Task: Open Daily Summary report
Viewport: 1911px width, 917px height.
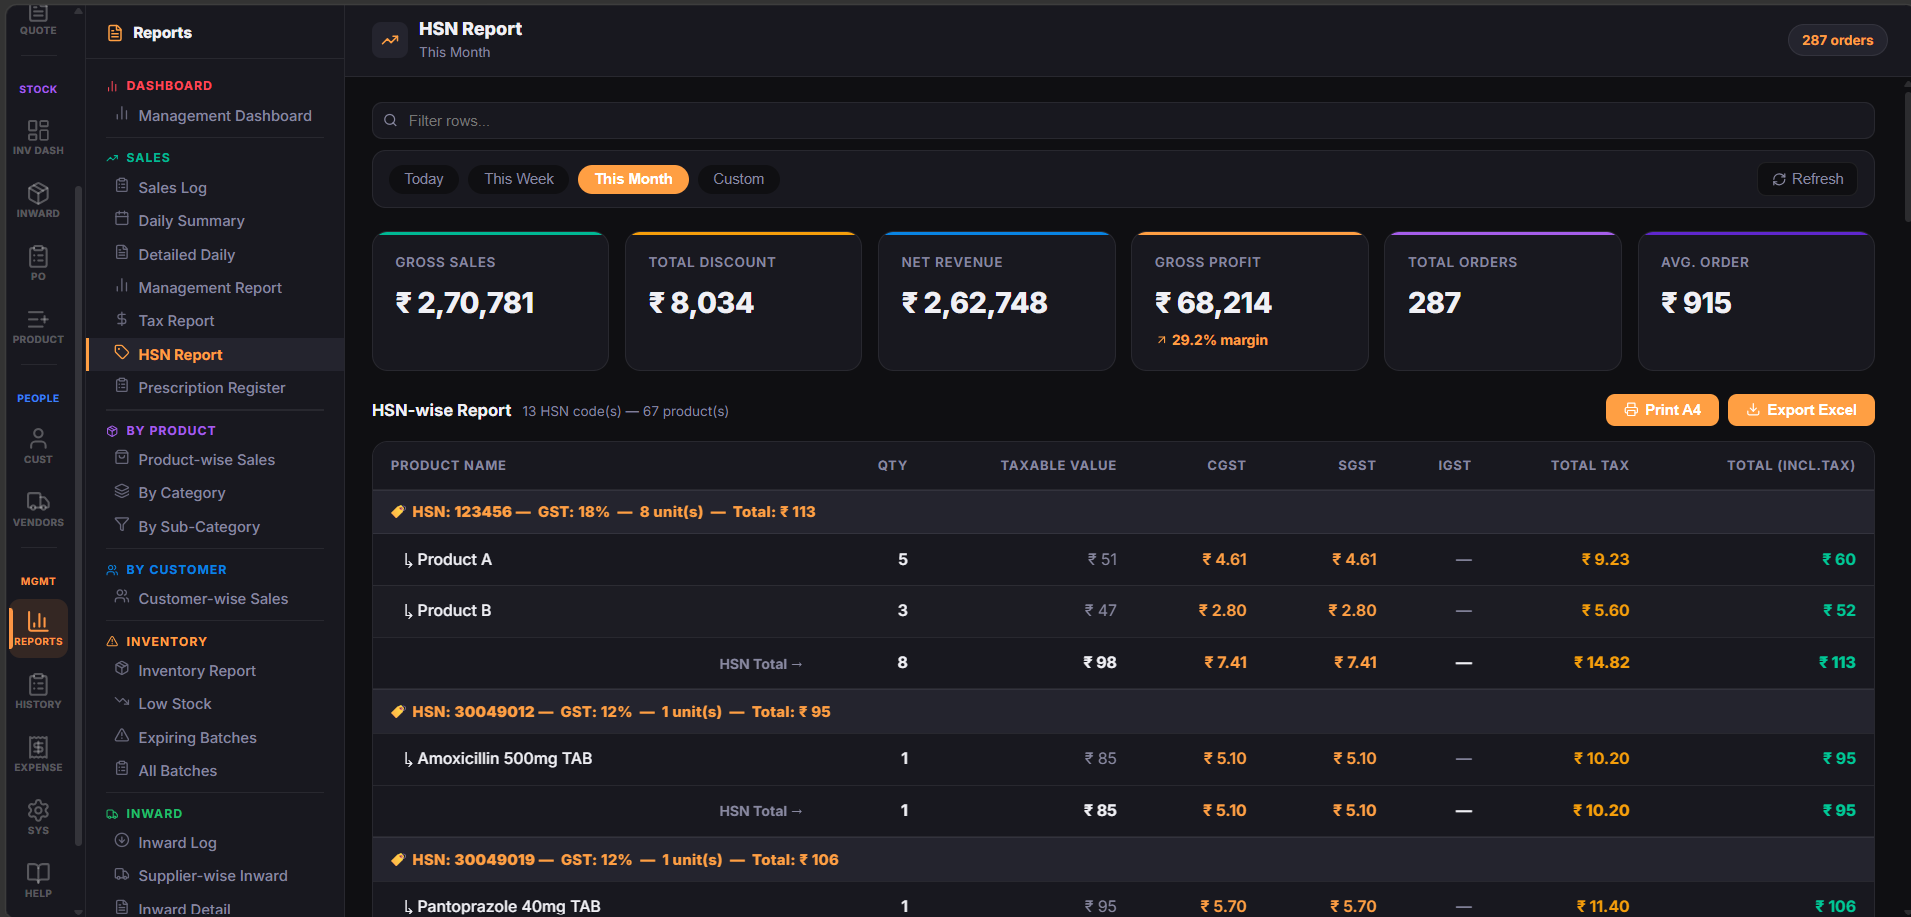Action: pyautogui.click(x=215, y=220)
